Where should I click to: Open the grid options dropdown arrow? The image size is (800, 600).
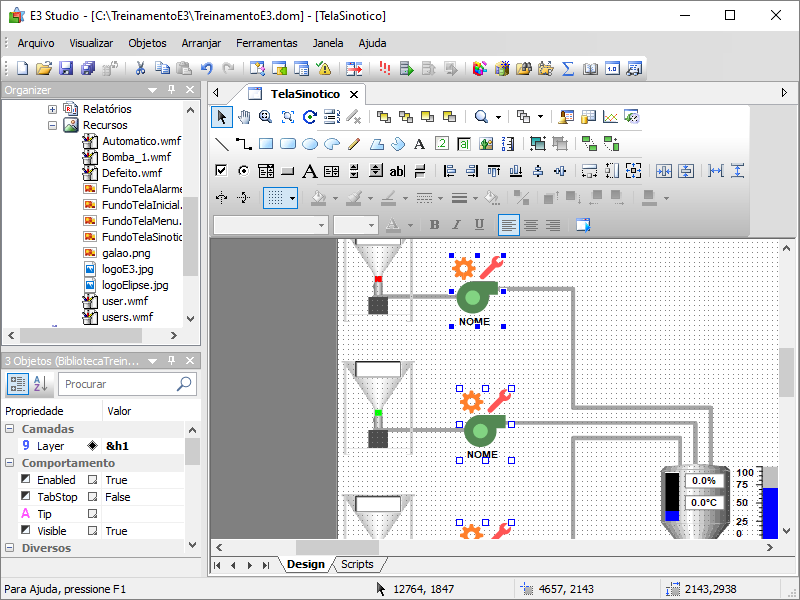click(x=292, y=198)
